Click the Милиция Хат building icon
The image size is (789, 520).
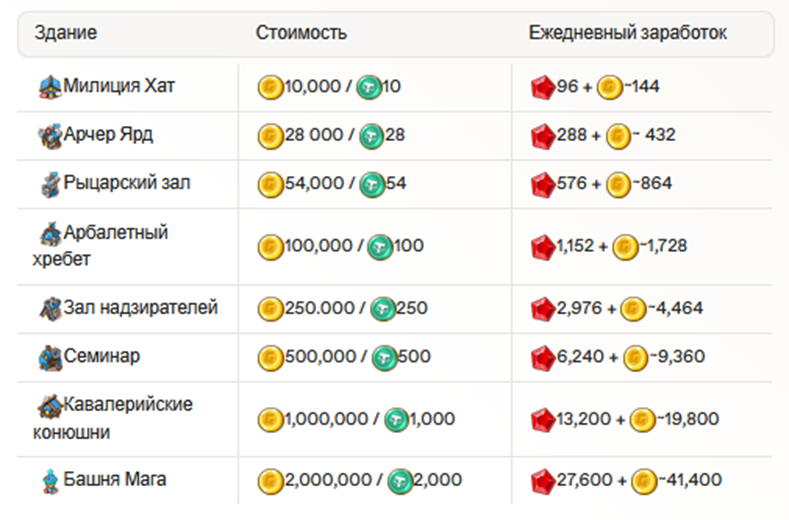click(50, 86)
